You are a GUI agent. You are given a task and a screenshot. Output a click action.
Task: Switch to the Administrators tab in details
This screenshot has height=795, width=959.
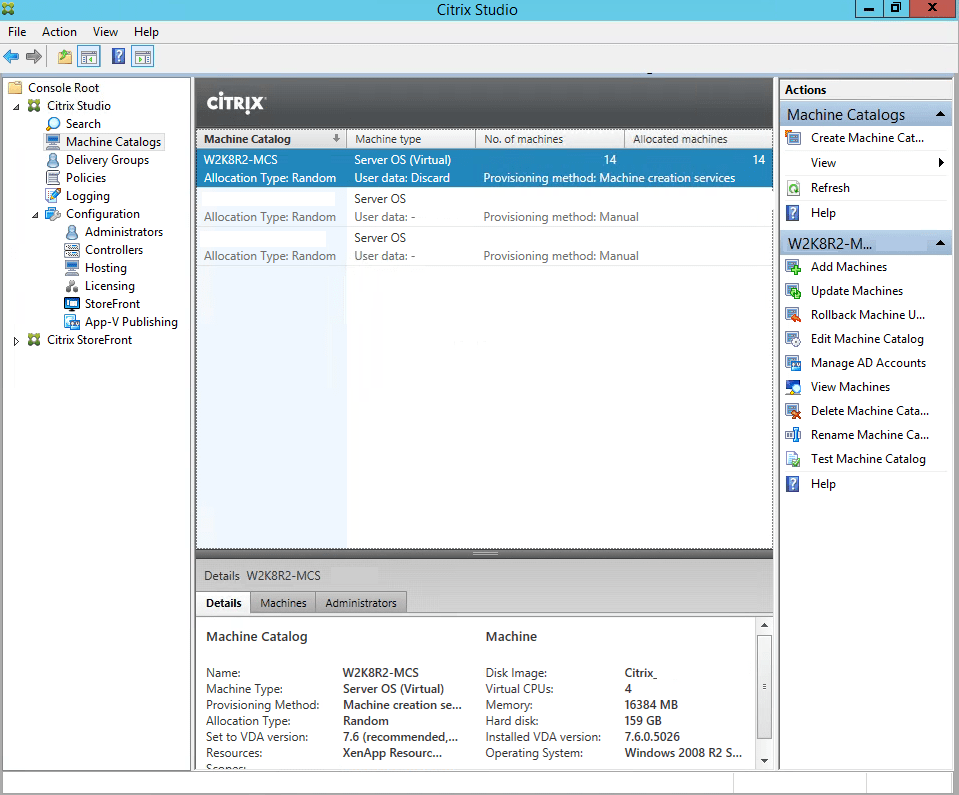pos(361,603)
